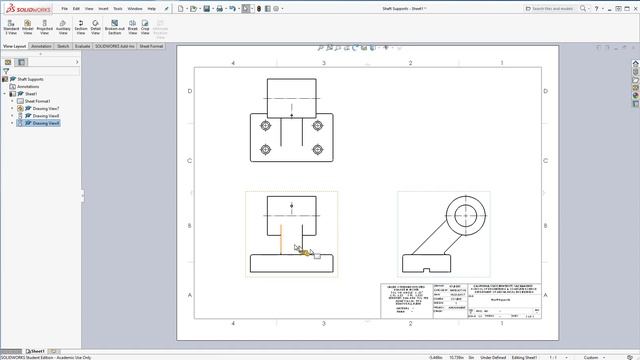Viewport: 640px width, 360px height.
Task: Click the Undo arrow icon
Action: click(x=232, y=8)
